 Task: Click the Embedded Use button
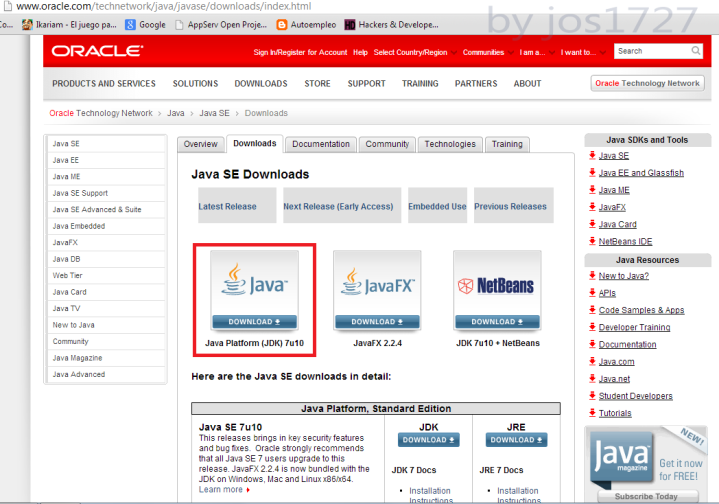coord(437,205)
